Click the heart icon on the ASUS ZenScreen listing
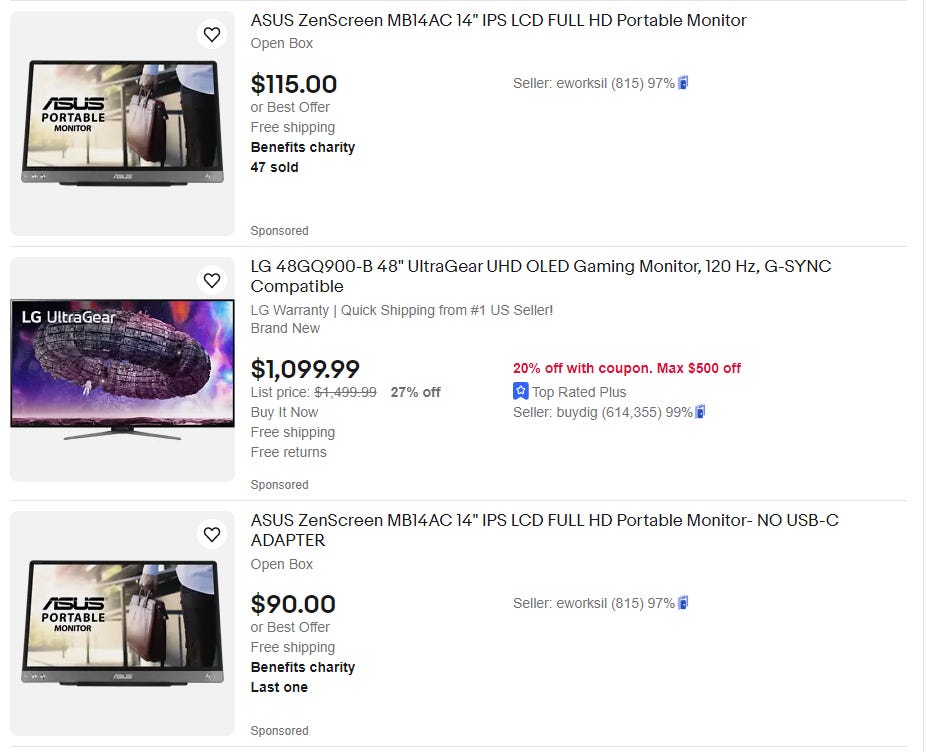 click(x=212, y=34)
